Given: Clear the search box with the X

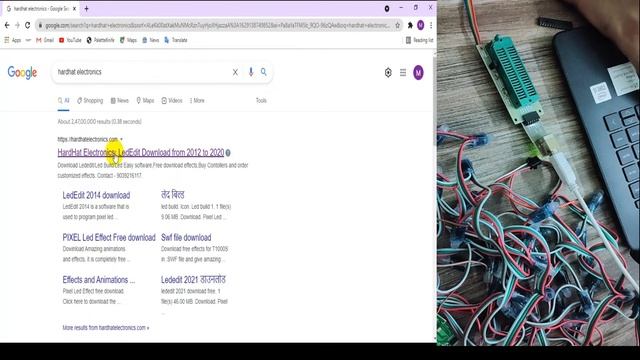Looking at the screenshot, I should (235, 72).
